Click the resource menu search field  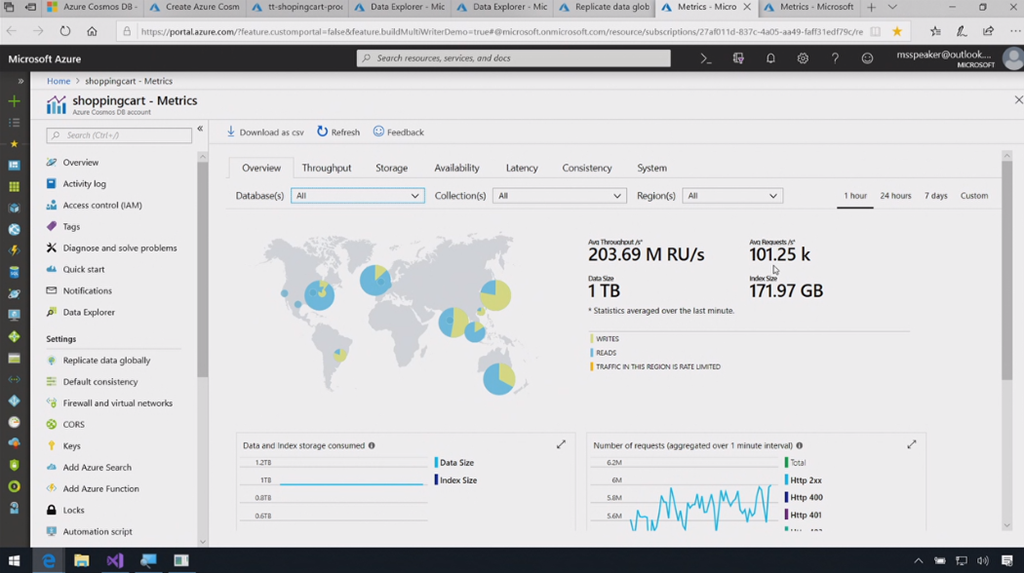tap(119, 135)
